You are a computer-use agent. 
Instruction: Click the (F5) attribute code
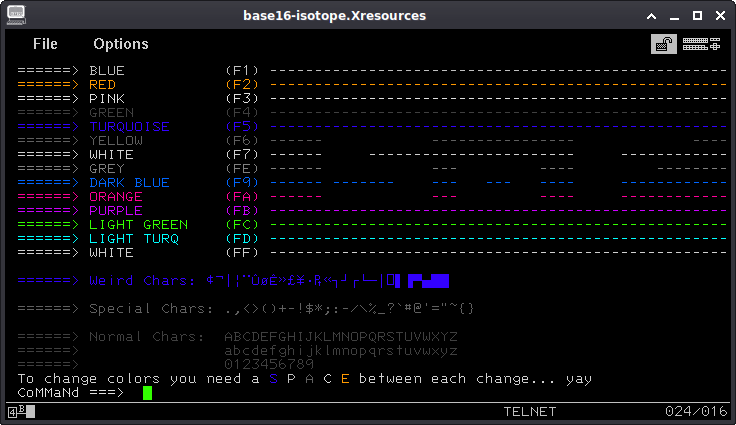[x=242, y=126]
